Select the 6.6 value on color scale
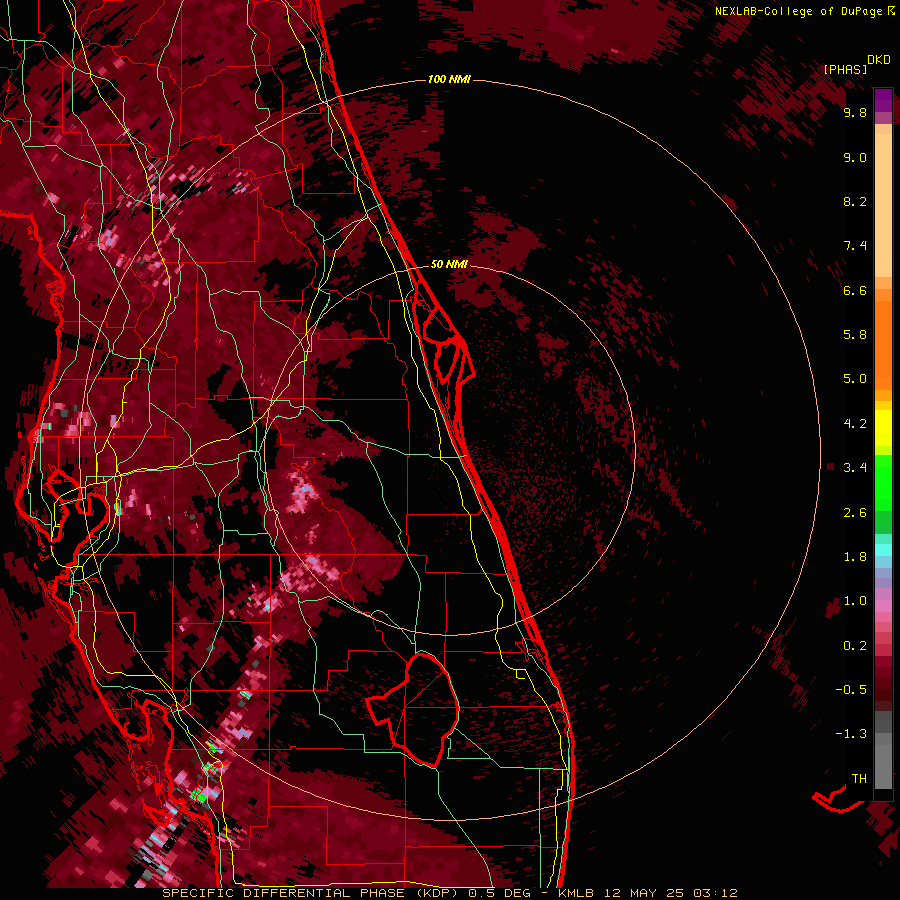Viewport: 900px width, 900px height. pos(855,290)
